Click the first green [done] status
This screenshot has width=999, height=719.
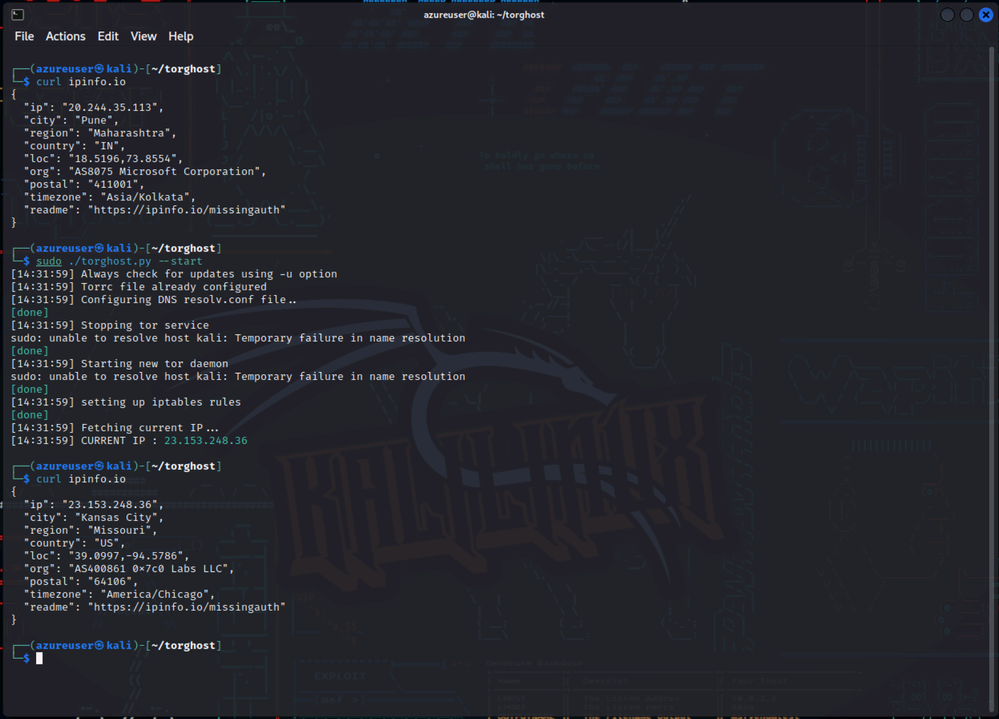(29, 313)
